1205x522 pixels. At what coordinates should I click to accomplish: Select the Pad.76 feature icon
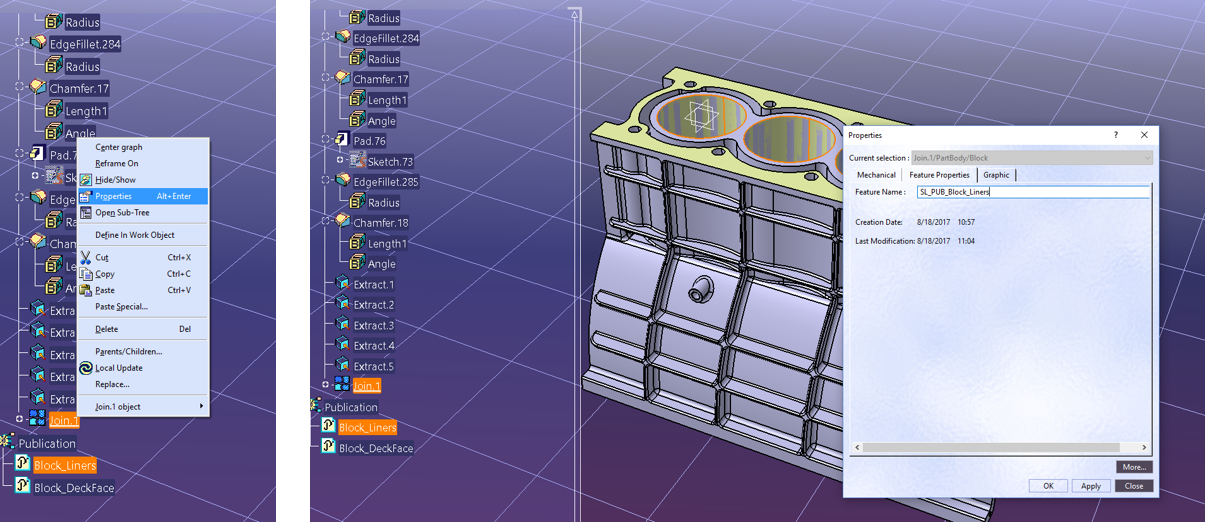pyautogui.click(x=342, y=141)
